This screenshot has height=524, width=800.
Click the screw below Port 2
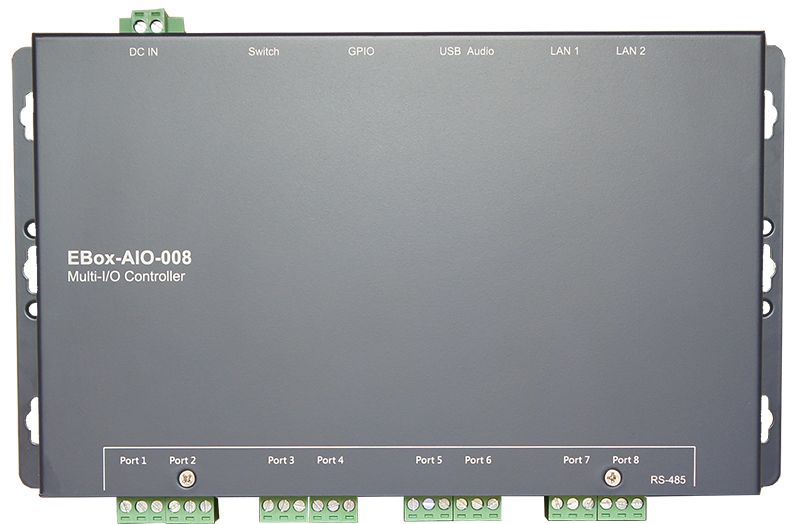tap(187, 479)
